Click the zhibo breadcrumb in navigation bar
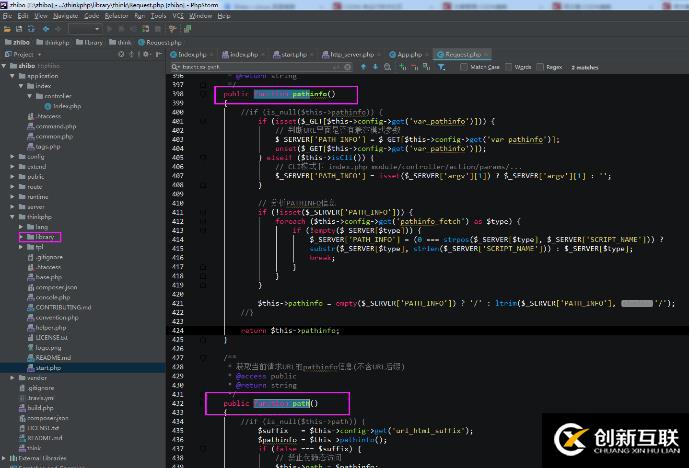 pyautogui.click(x=17, y=42)
